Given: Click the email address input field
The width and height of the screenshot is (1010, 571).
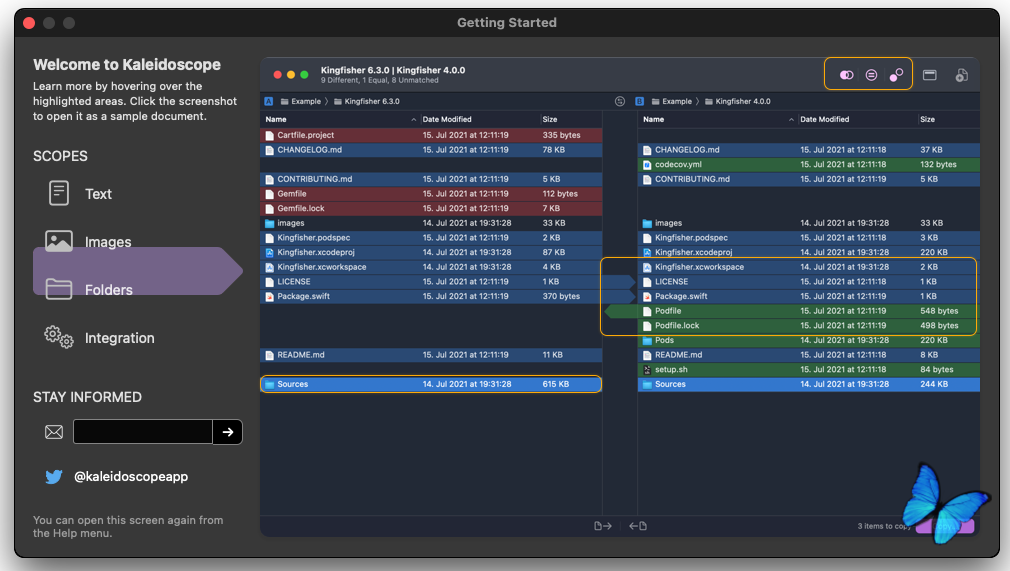Looking at the screenshot, I should [142, 432].
